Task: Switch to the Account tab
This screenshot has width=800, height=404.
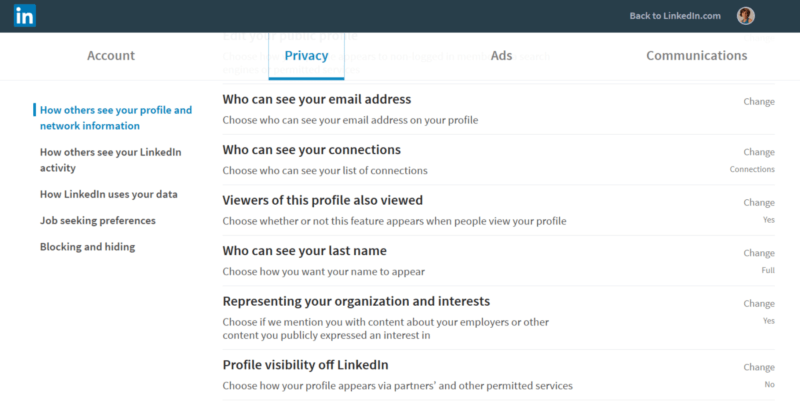Action: tap(111, 56)
